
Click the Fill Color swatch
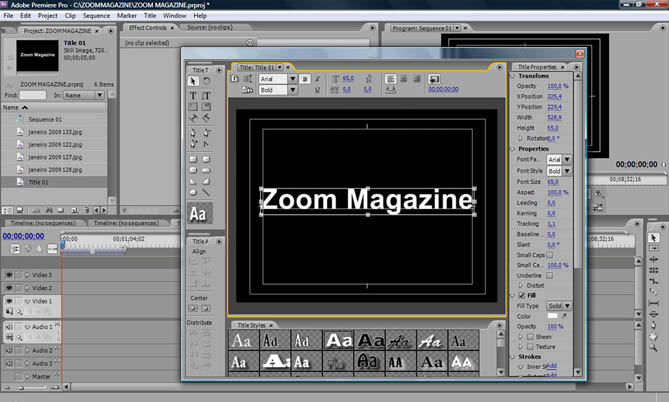pos(554,316)
